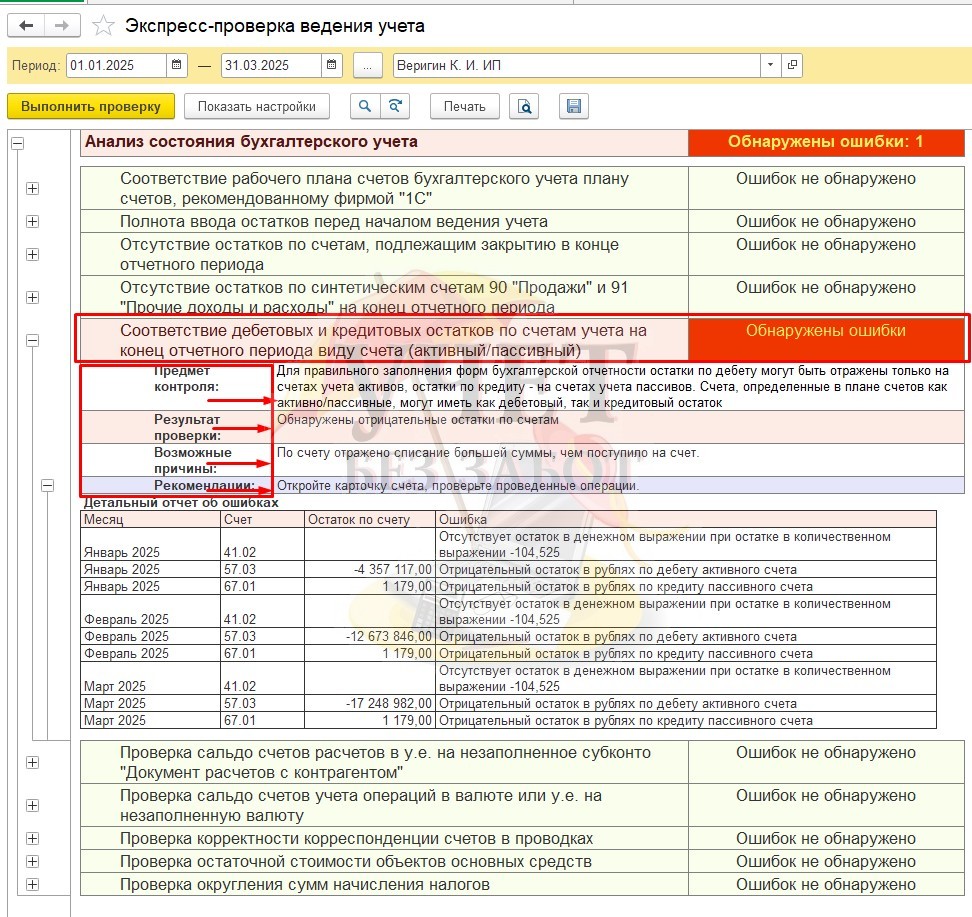Click the find next icon beside search

click(x=396, y=107)
